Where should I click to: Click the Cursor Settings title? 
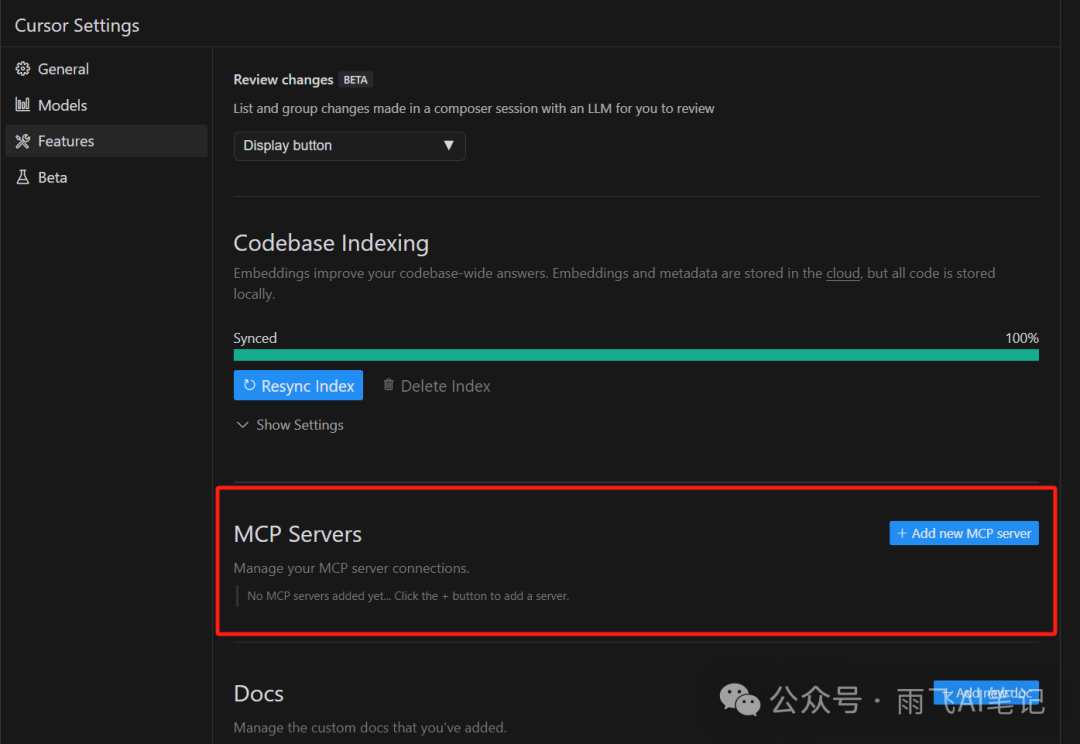pyautogui.click(x=77, y=25)
